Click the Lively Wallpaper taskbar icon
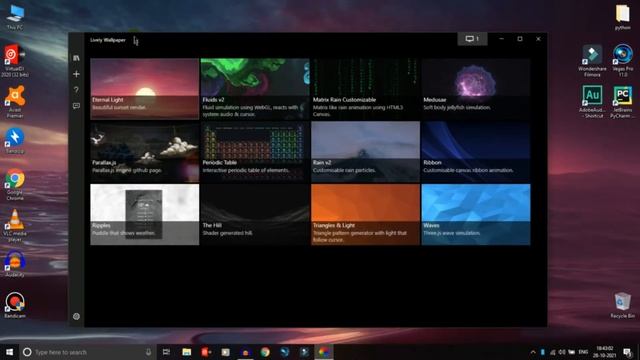This screenshot has height=360, width=640. coord(324,352)
